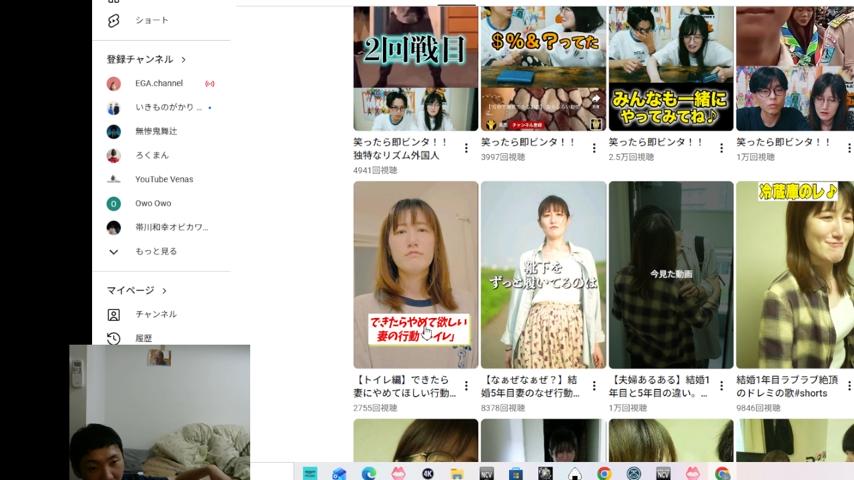Click the title 【夫婦あるある】結婚1年目と5年目の違い
Viewport: 854px width, 480px height.
pyautogui.click(x=659, y=386)
